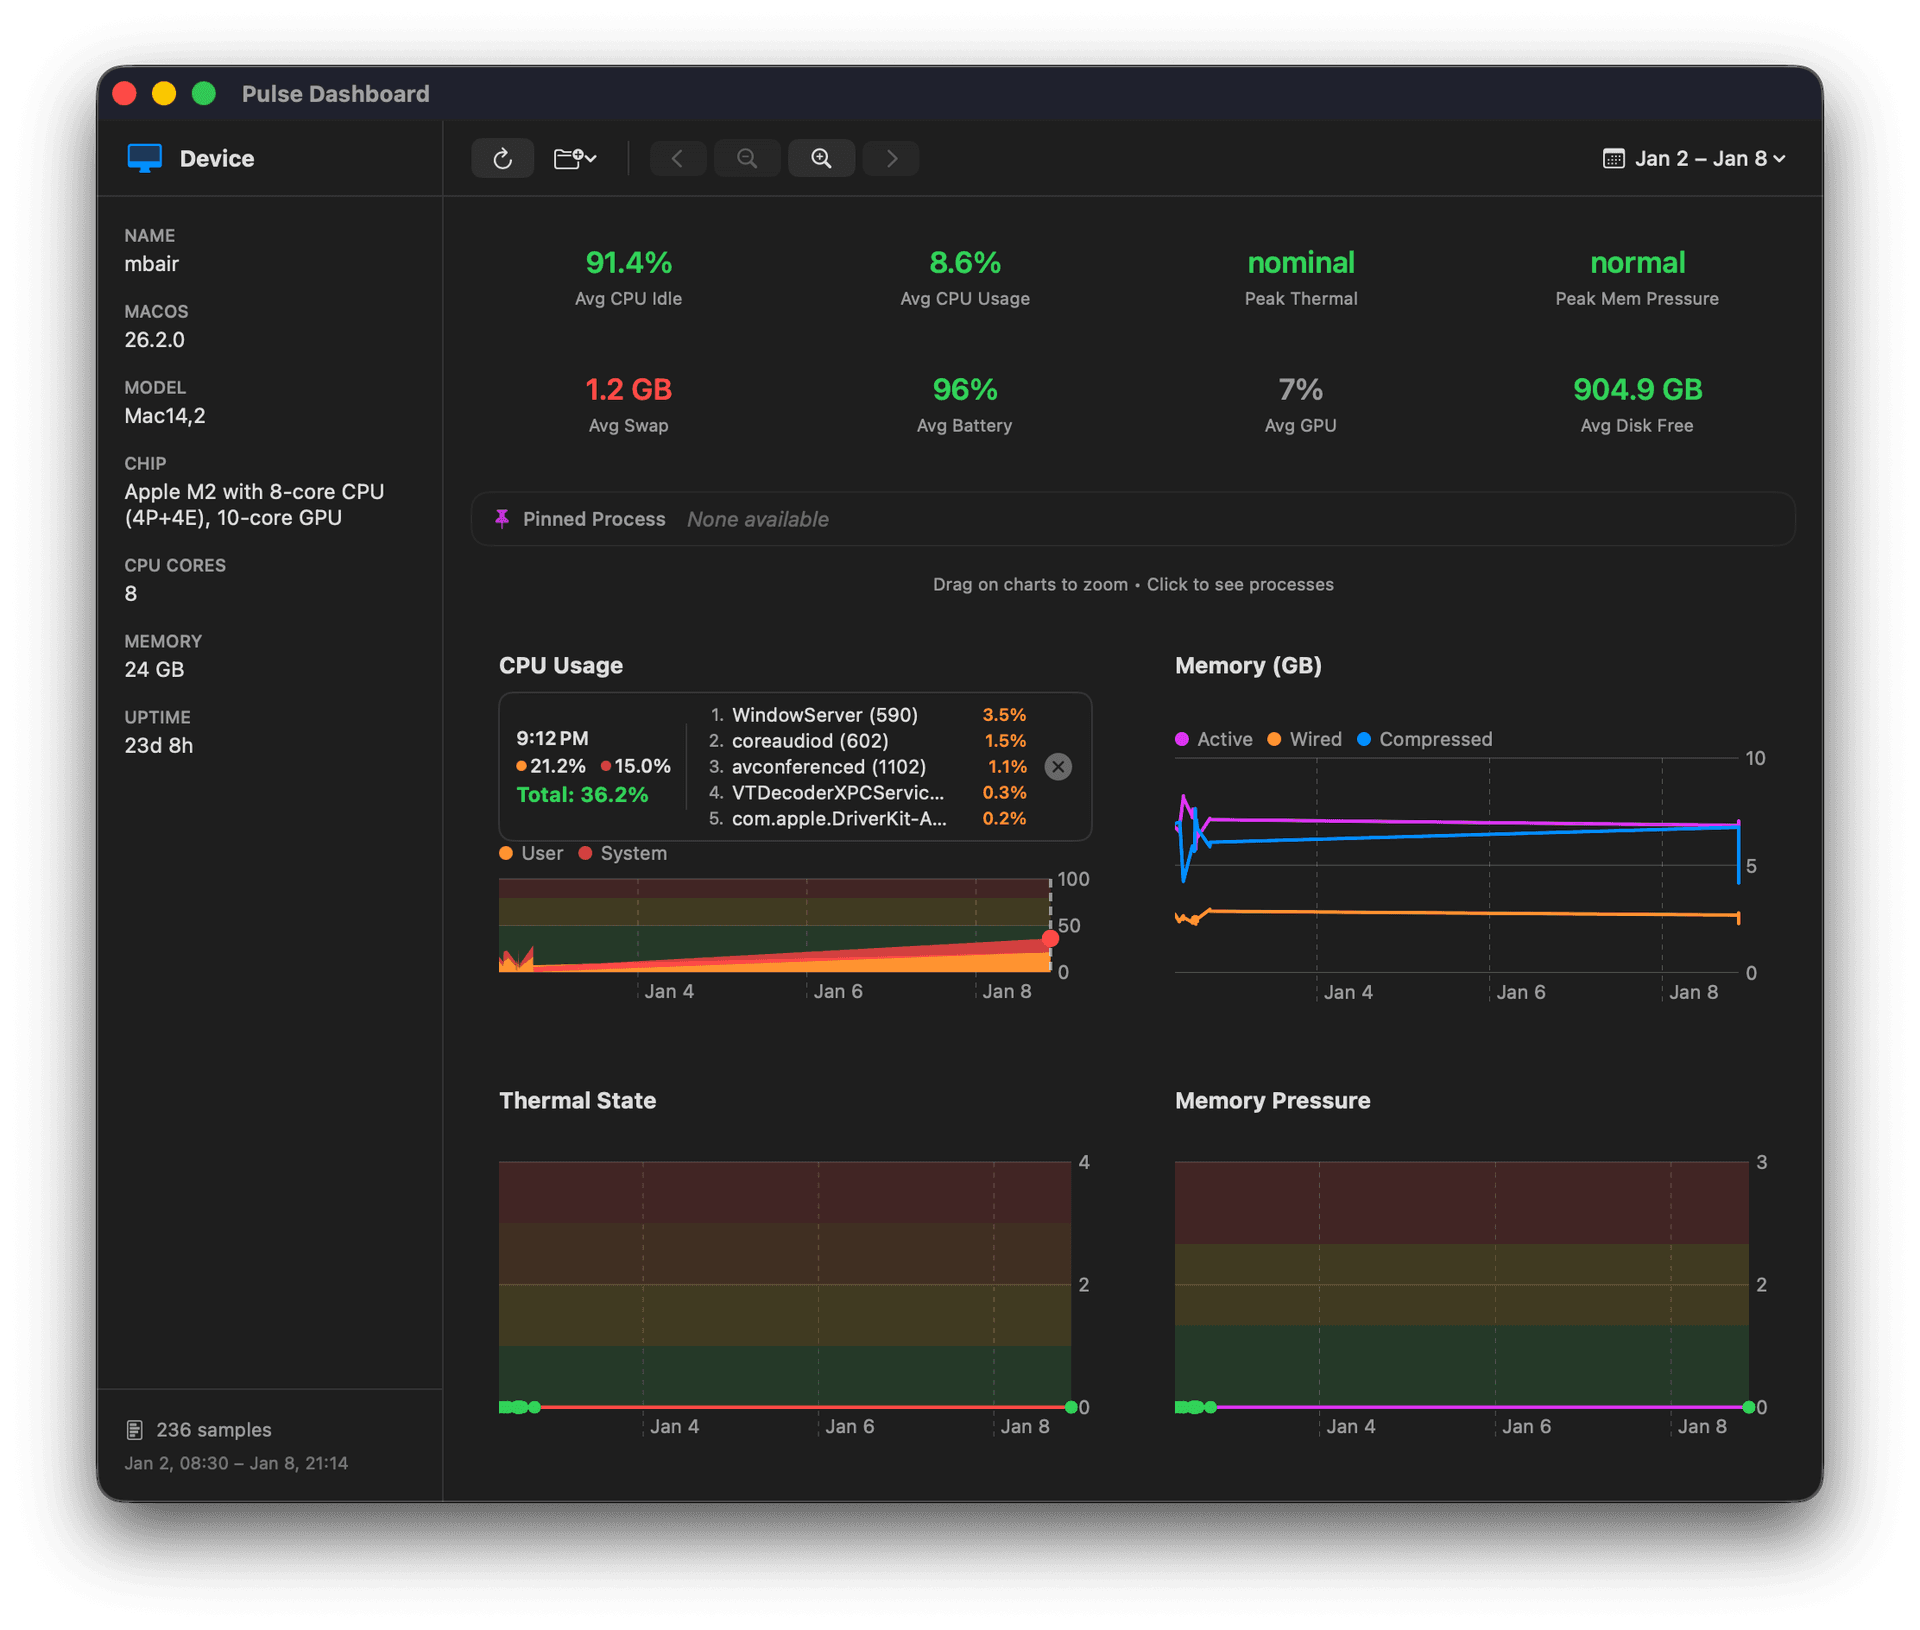Dismiss the CPU process tooltip via its X icon
This screenshot has height=1630, width=1920.
pyautogui.click(x=1058, y=767)
